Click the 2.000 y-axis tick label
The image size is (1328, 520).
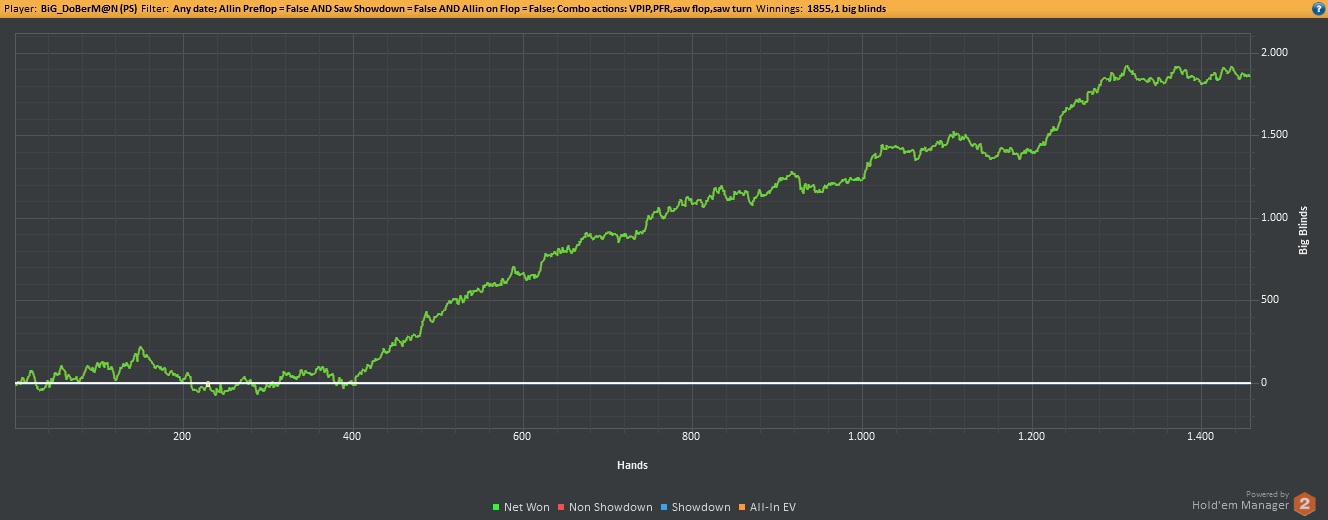[1274, 52]
